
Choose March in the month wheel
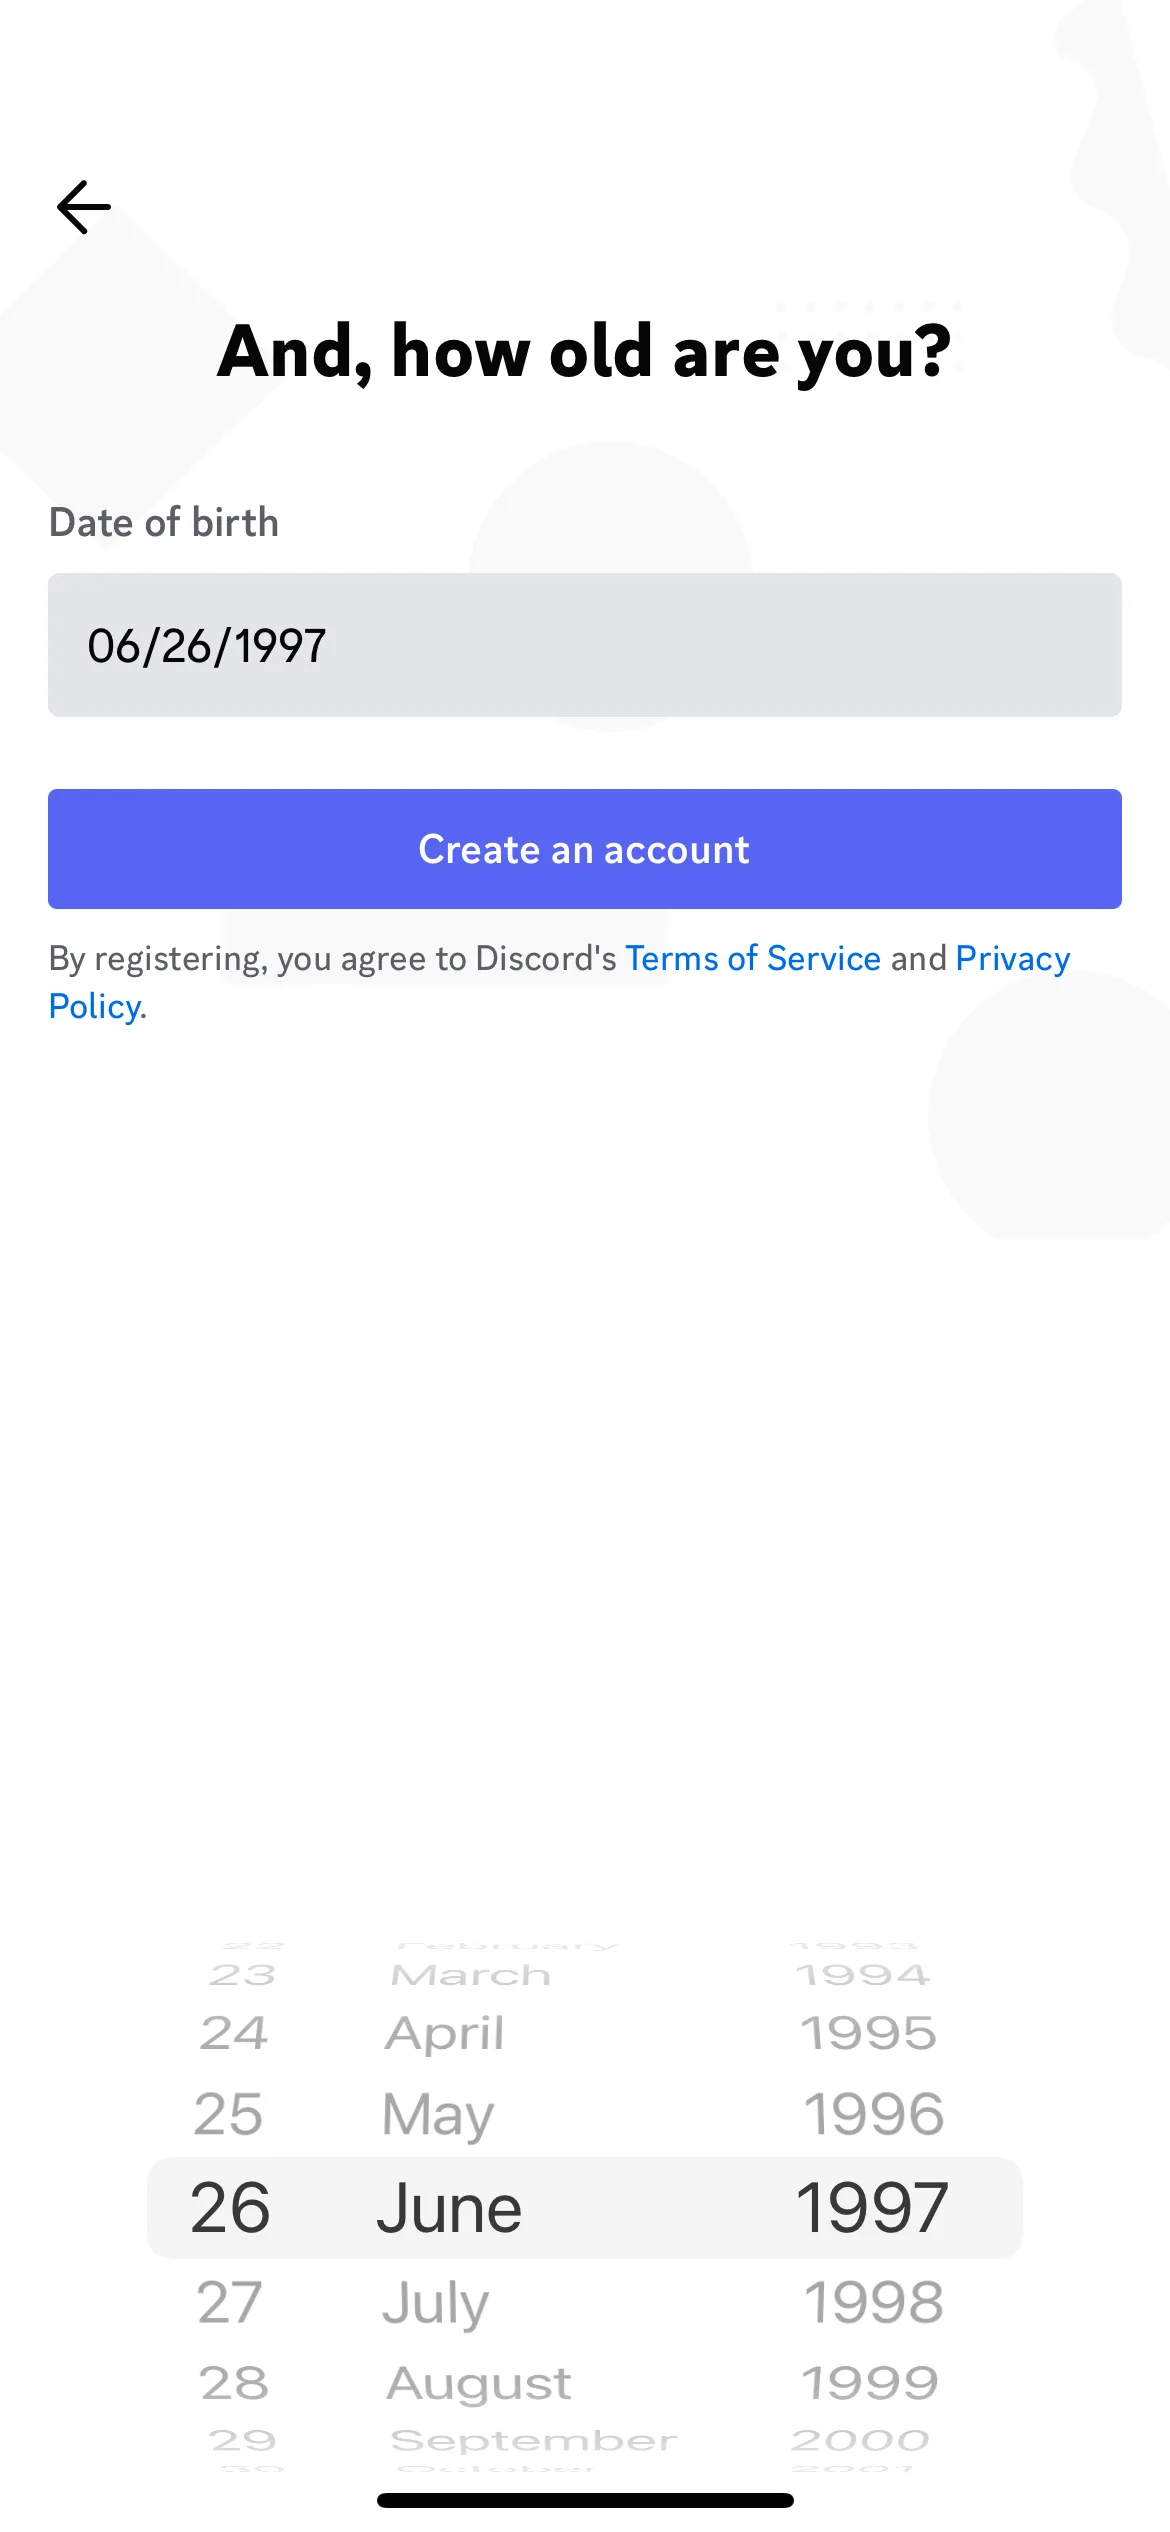(471, 1975)
